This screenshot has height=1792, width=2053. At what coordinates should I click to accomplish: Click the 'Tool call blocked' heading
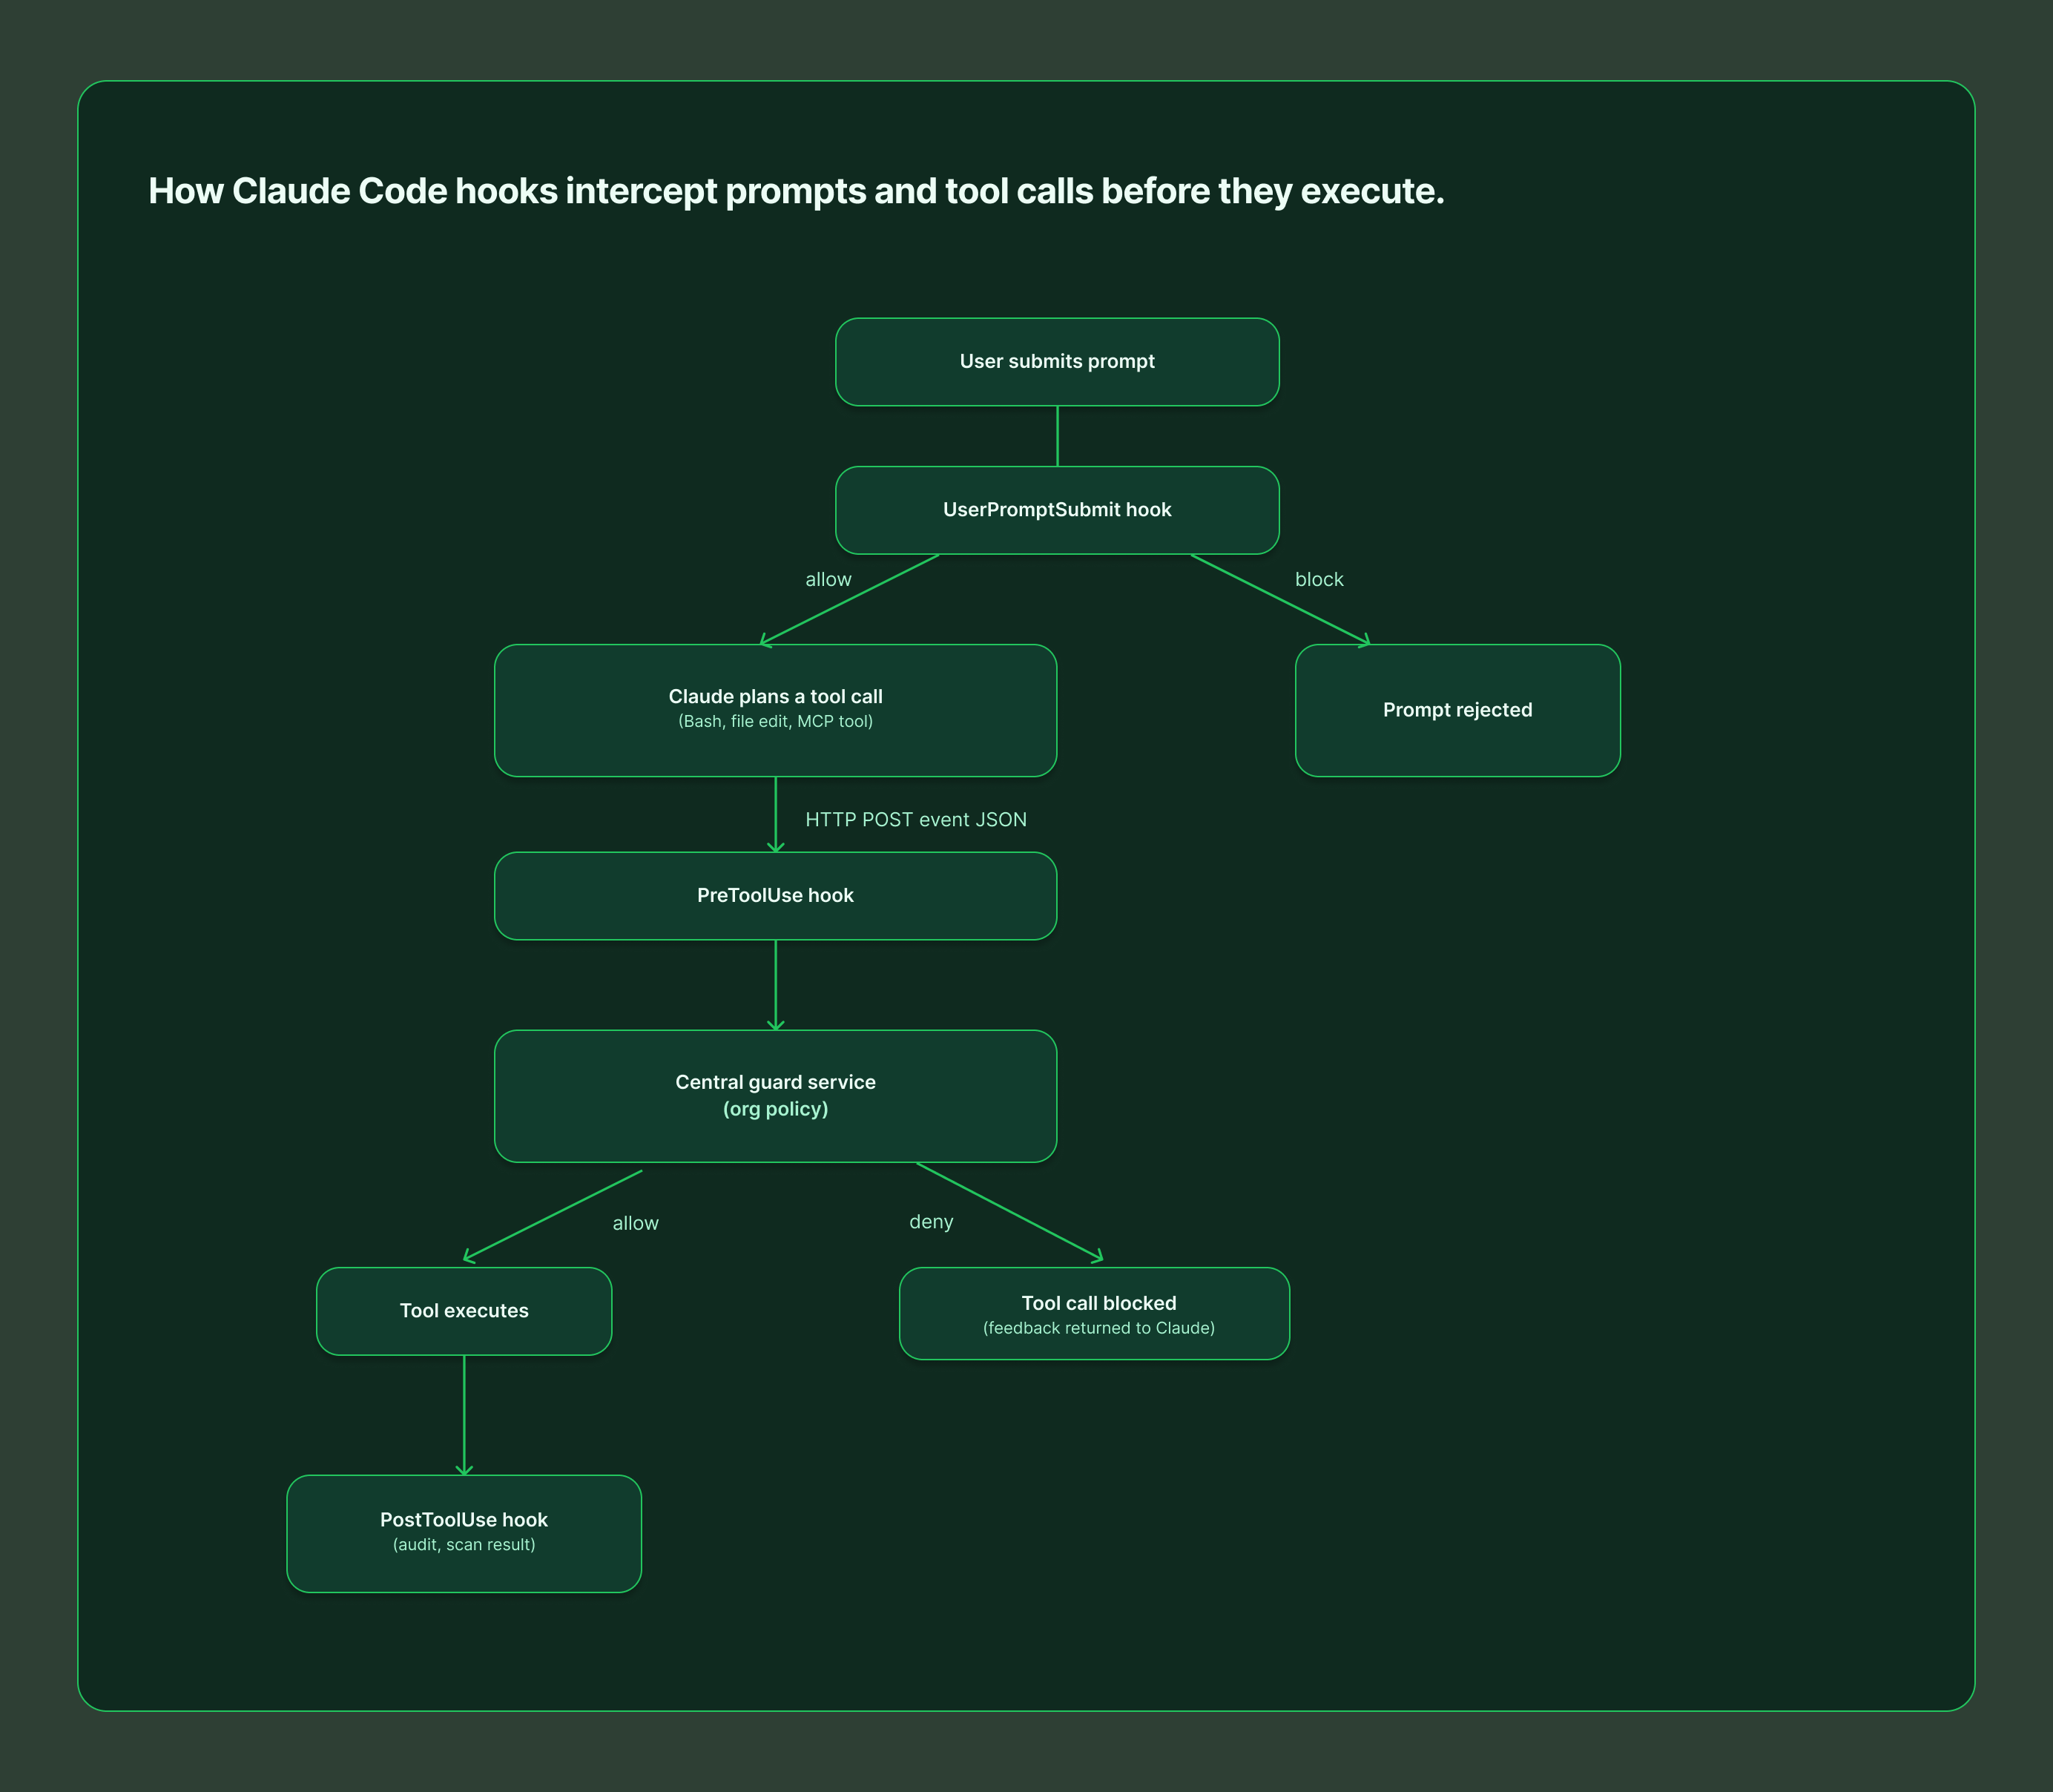pyautogui.click(x=1098, y=1303)
